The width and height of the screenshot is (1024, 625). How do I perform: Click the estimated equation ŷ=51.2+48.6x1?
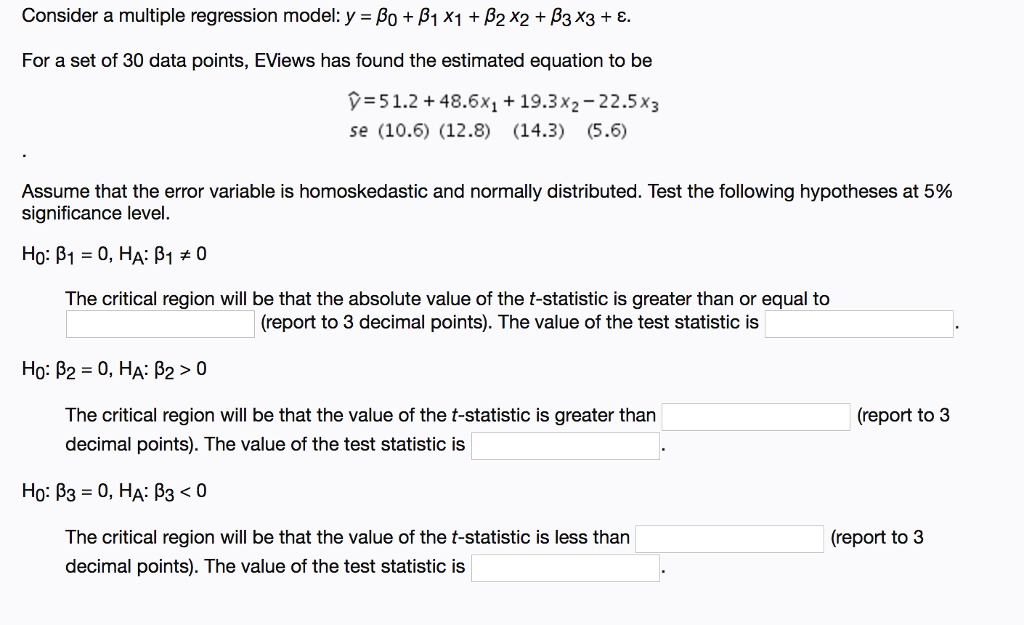tap(504, 102)
